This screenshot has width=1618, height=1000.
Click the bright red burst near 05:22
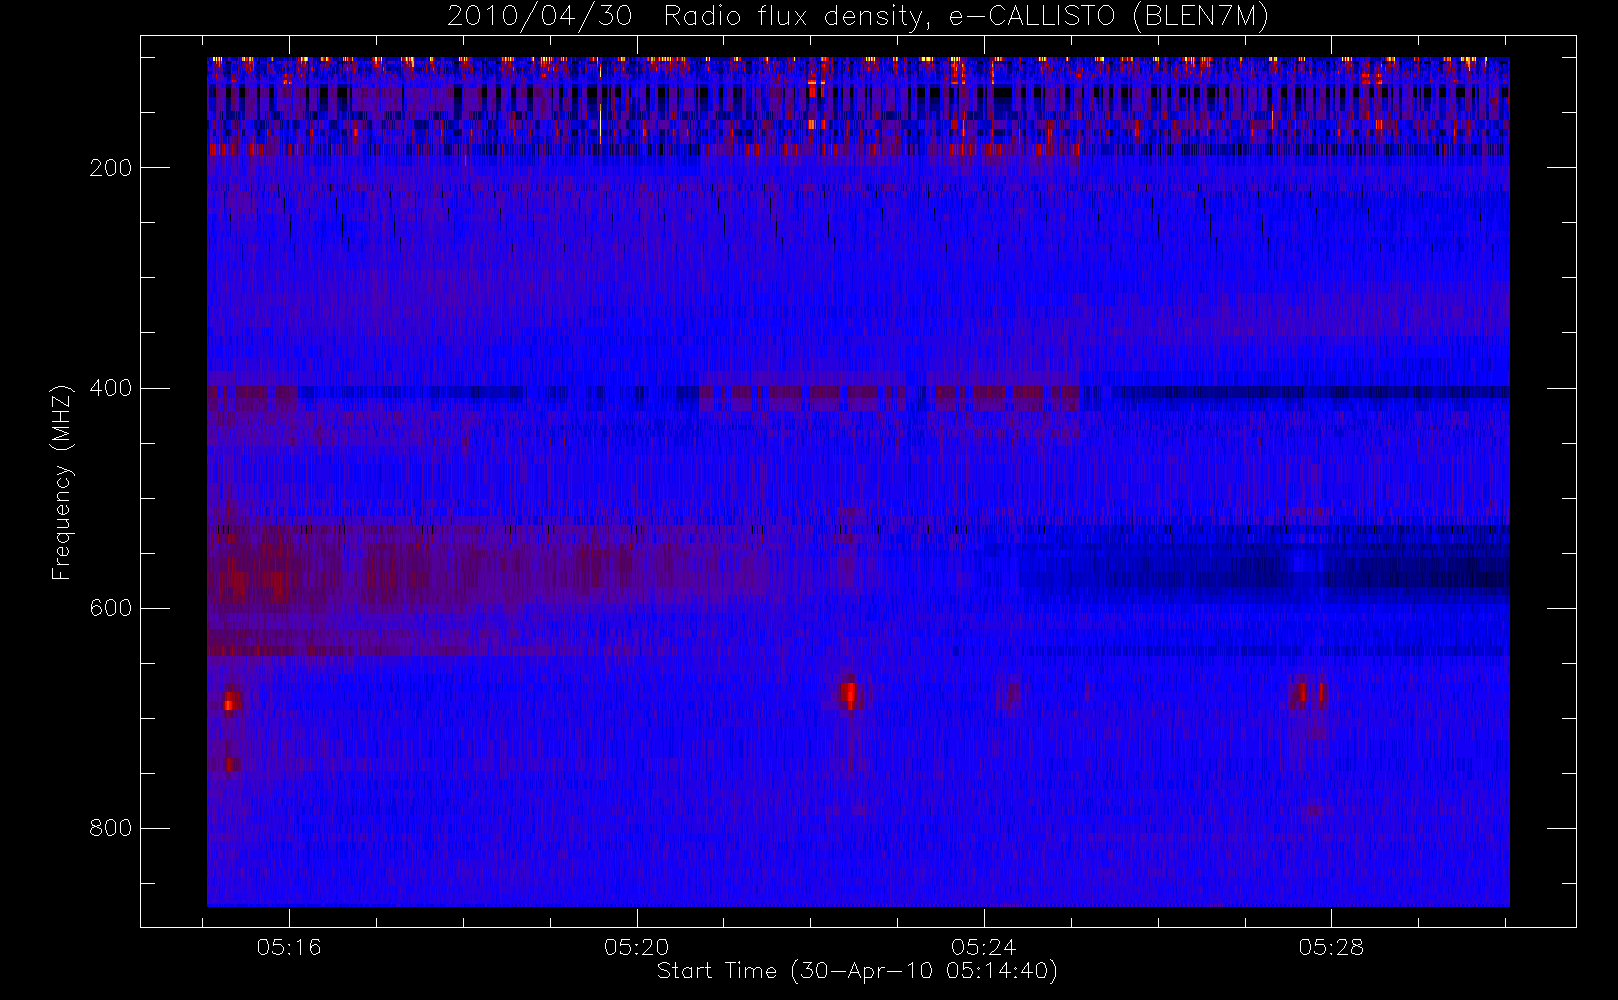pyautogui.click(x=850, y=694)
